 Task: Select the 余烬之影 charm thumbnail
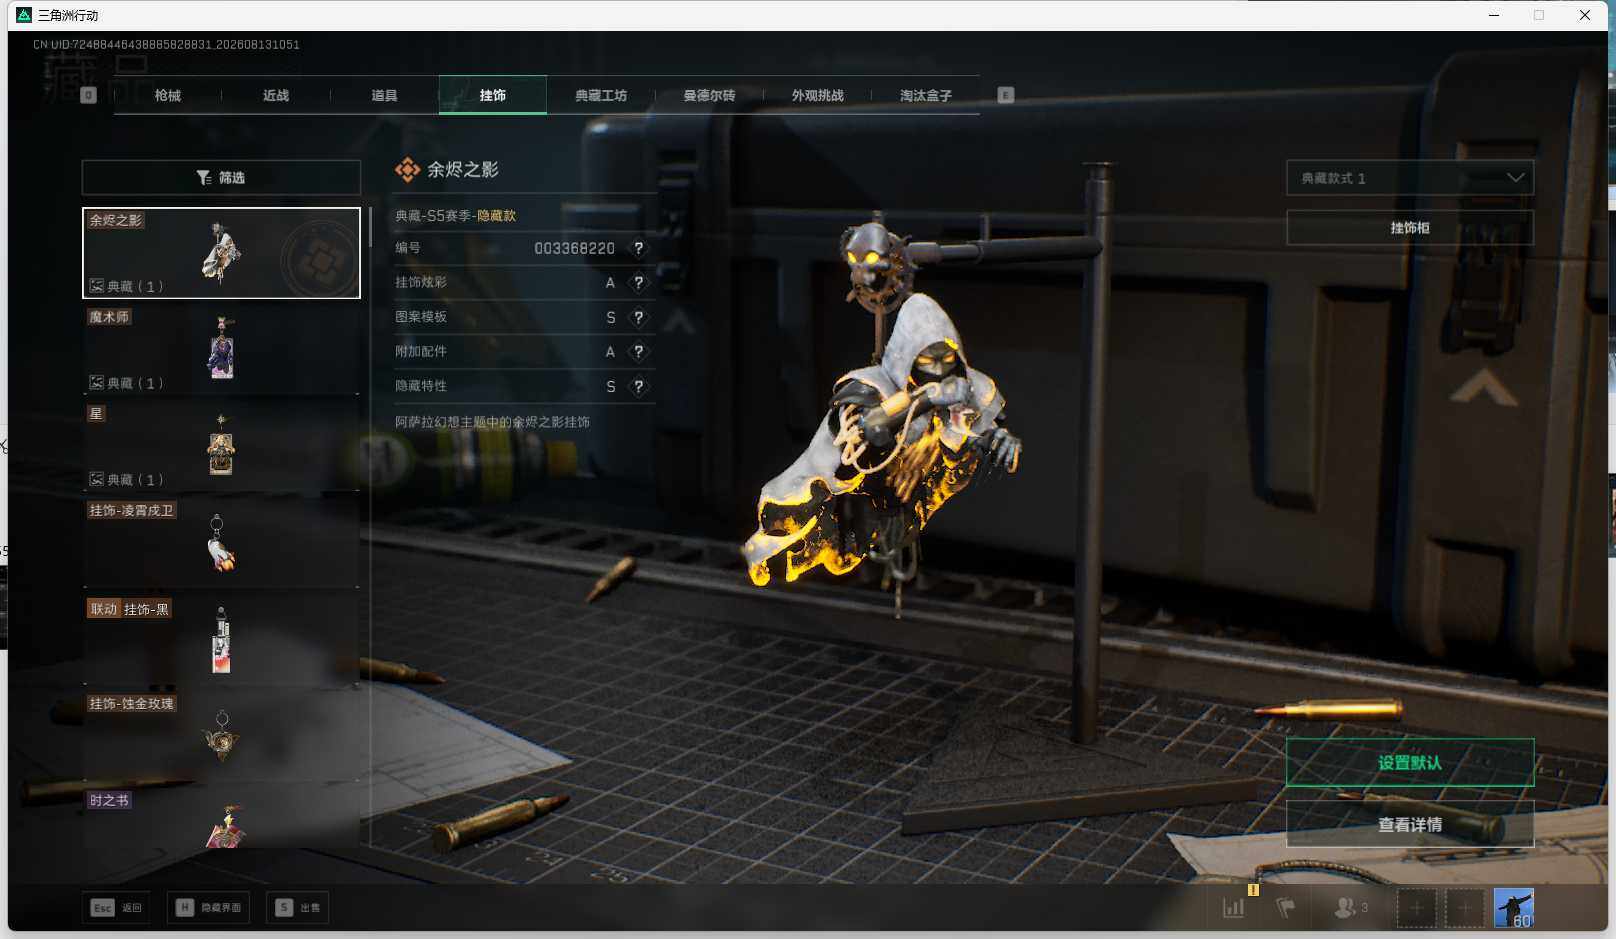coord(221,253)
